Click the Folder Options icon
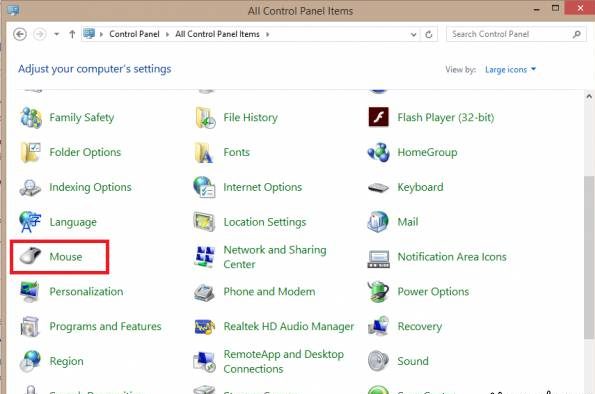The image size is (595, 394). coord(30,152)
